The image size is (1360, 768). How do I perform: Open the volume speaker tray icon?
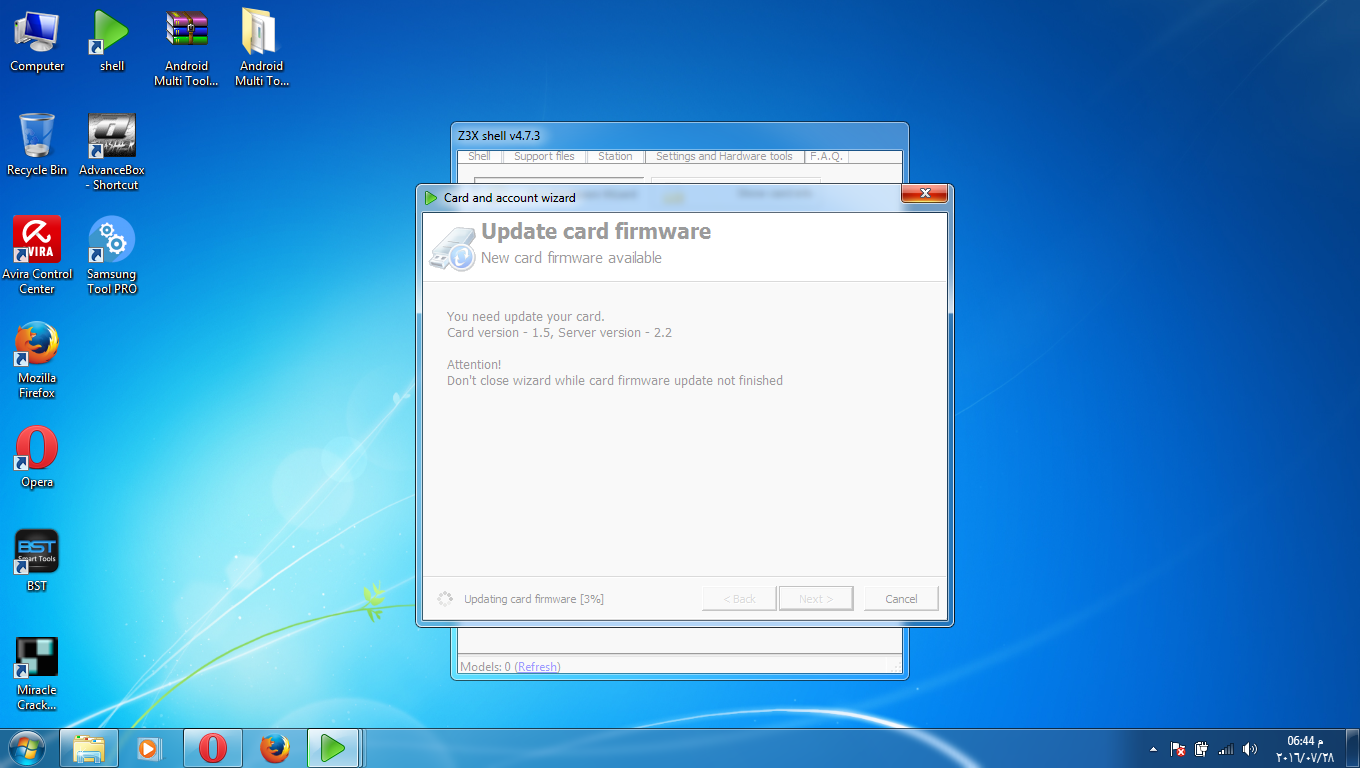click(x=1249, y=749)
